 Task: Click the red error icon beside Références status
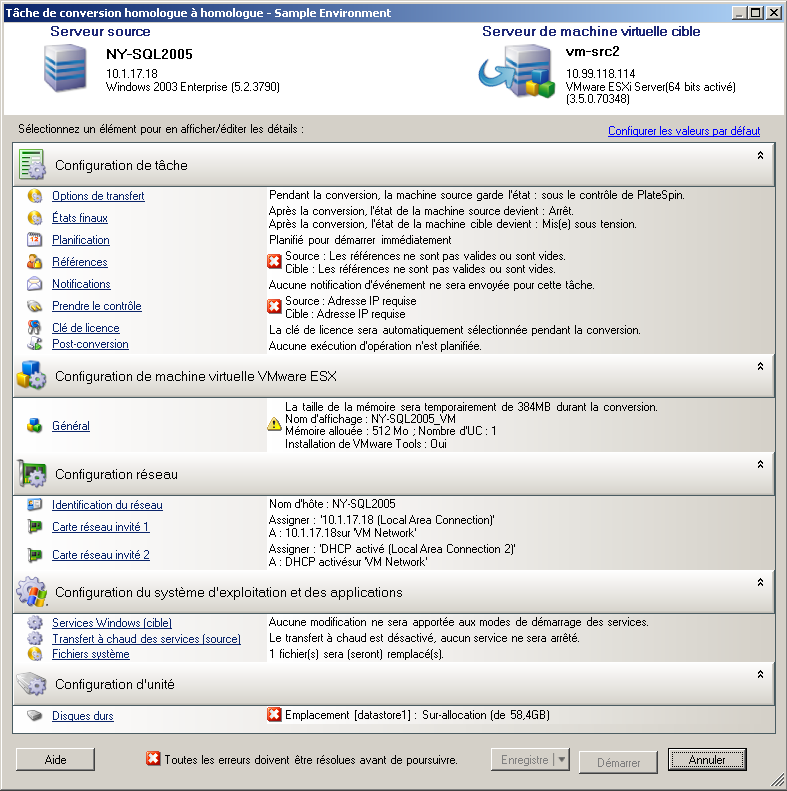click(274, 261)
